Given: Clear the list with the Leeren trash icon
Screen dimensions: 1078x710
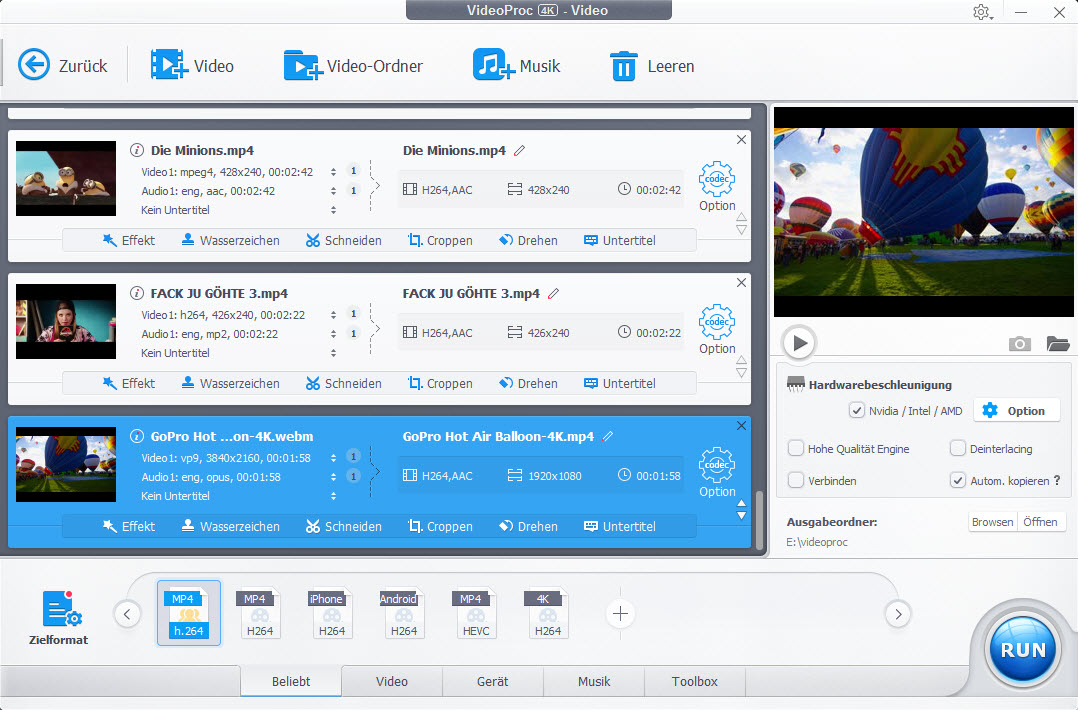Looking at the screenshot, I should (624, 66).
